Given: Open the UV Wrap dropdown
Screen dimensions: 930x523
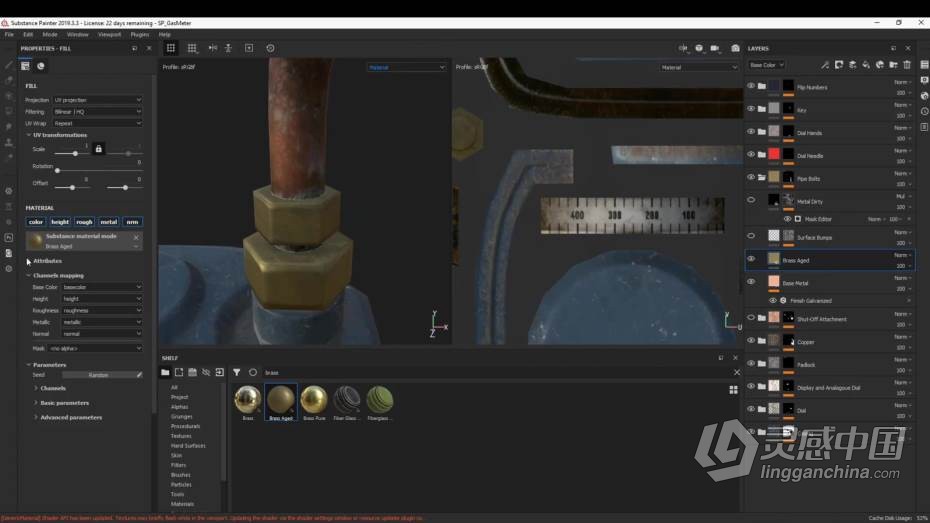Looking at the screenshot, I should pos(97,123).
